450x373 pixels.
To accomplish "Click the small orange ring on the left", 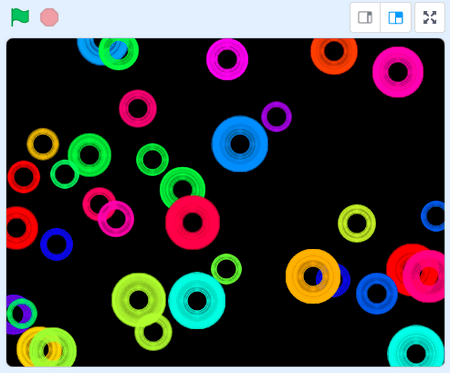I will (43, 144).
